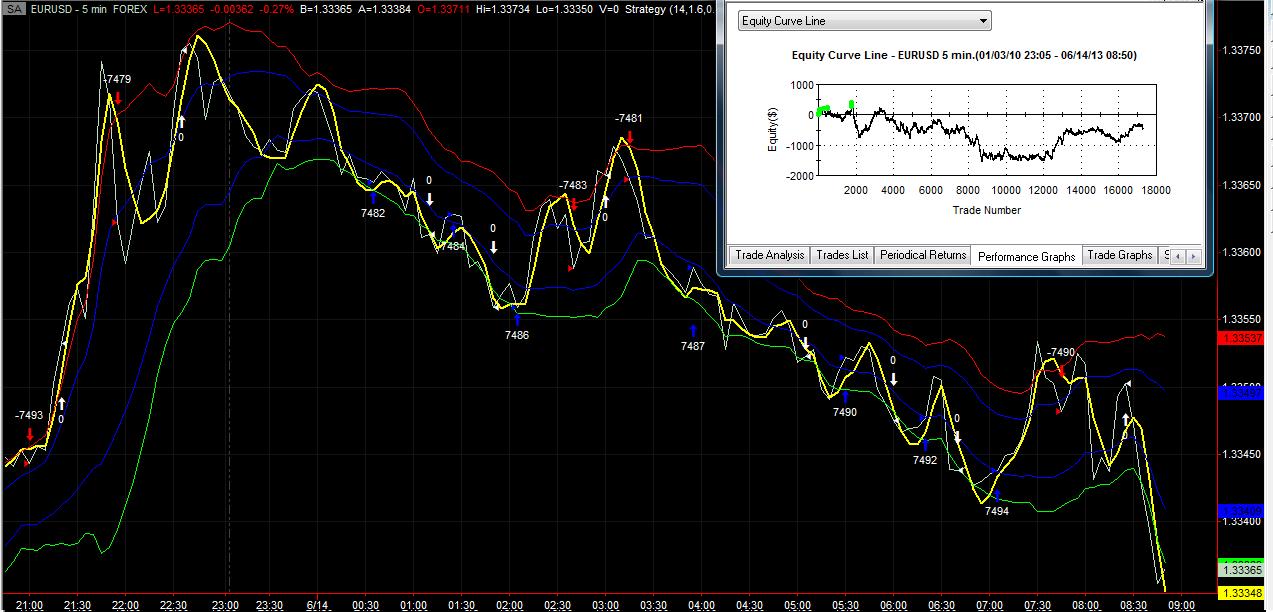Click the blue buy arrow labeled 7482

(373, 198)
